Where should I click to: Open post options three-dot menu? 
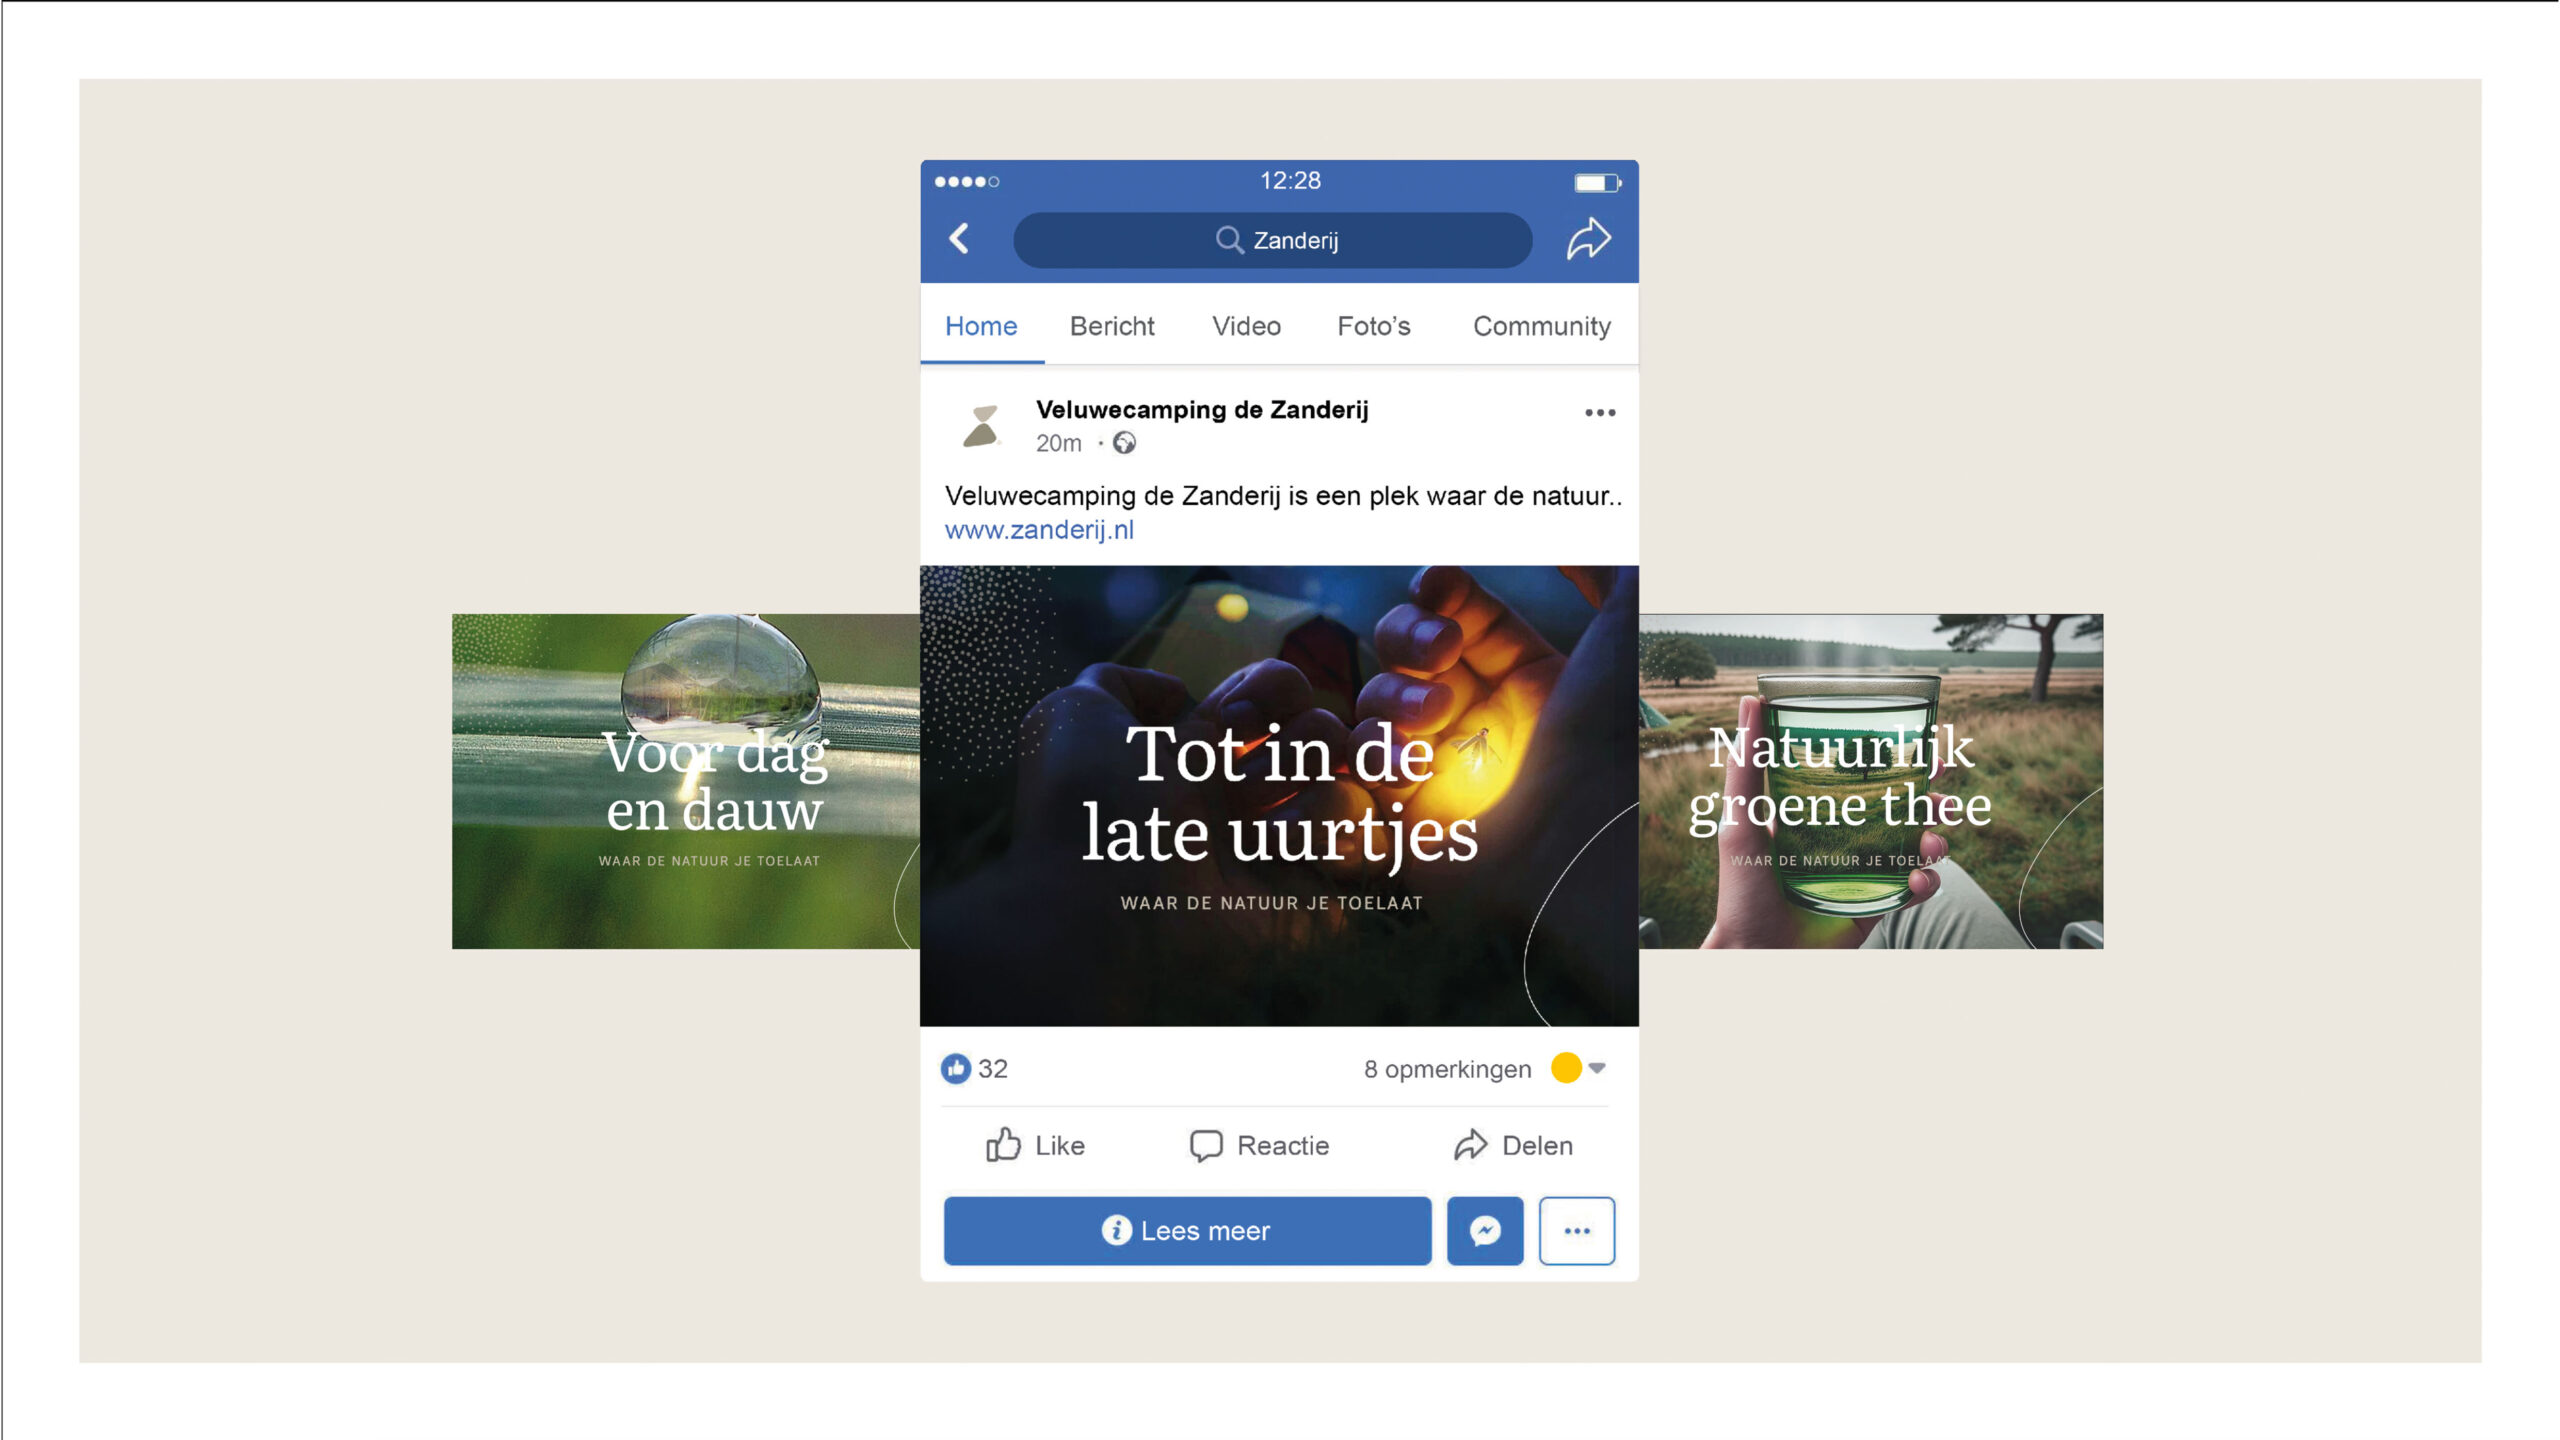1600,413
